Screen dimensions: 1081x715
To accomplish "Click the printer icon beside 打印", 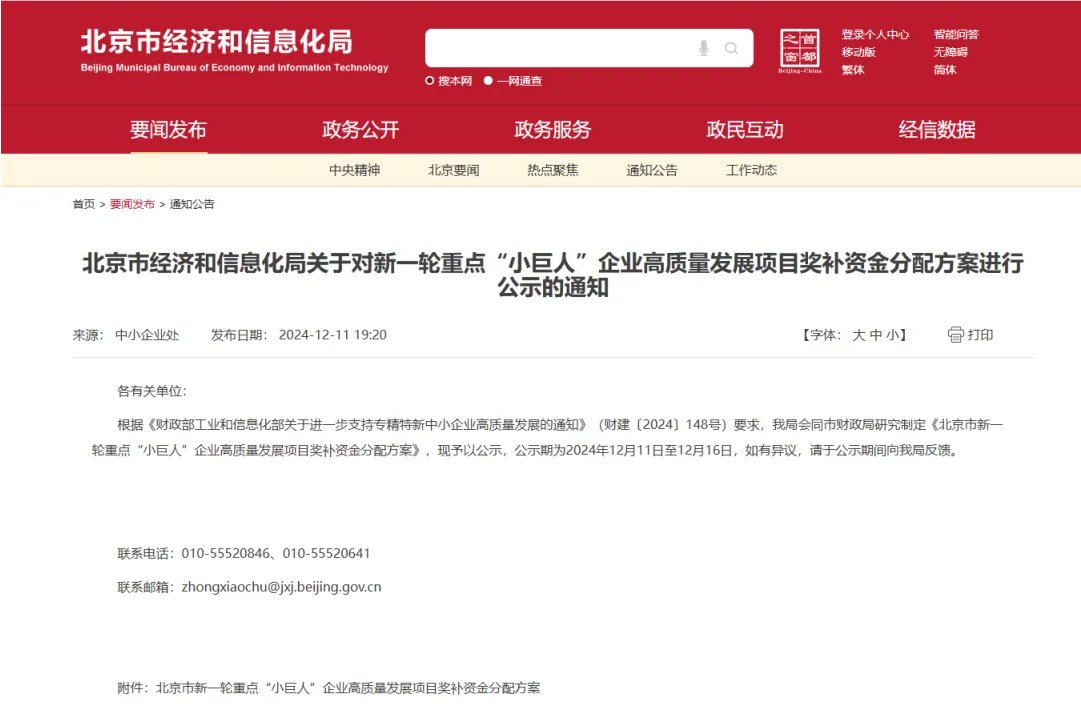I will pos(955,335).
